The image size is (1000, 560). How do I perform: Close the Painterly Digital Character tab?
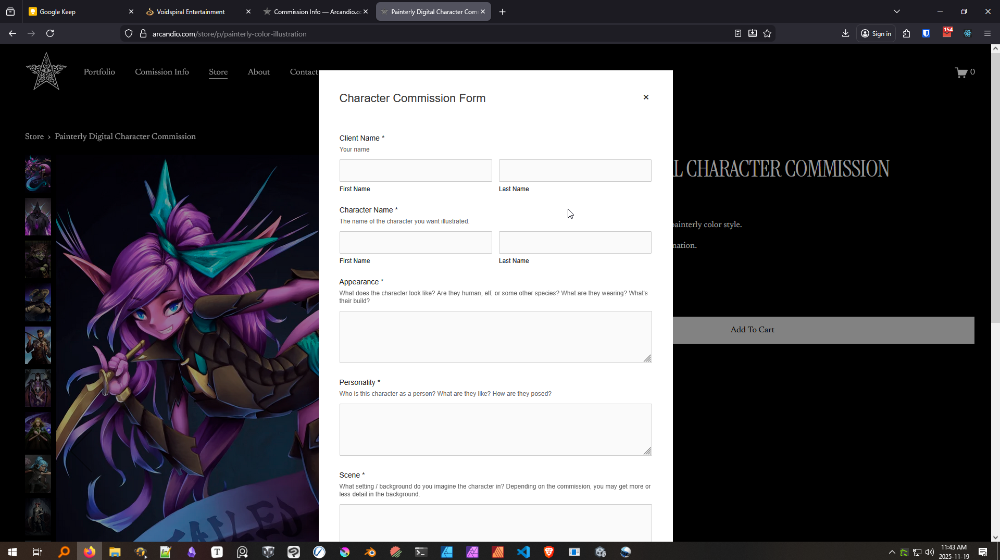point(483,11)
